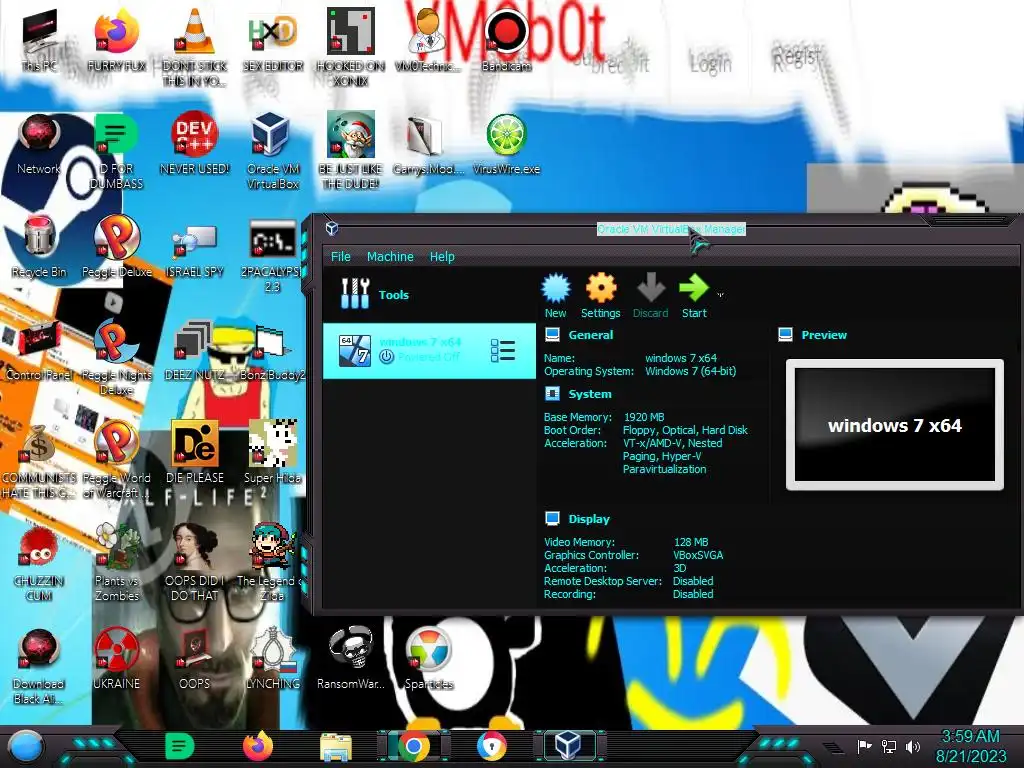Screen dimensions: 1024x768
Task: Select the Super Hilda shortcut
Action: click(273, 453)
